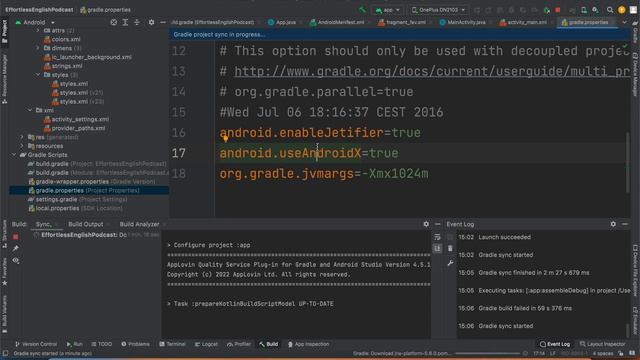Show hidden editor tabs dropdown arrow

click(624, 22)
